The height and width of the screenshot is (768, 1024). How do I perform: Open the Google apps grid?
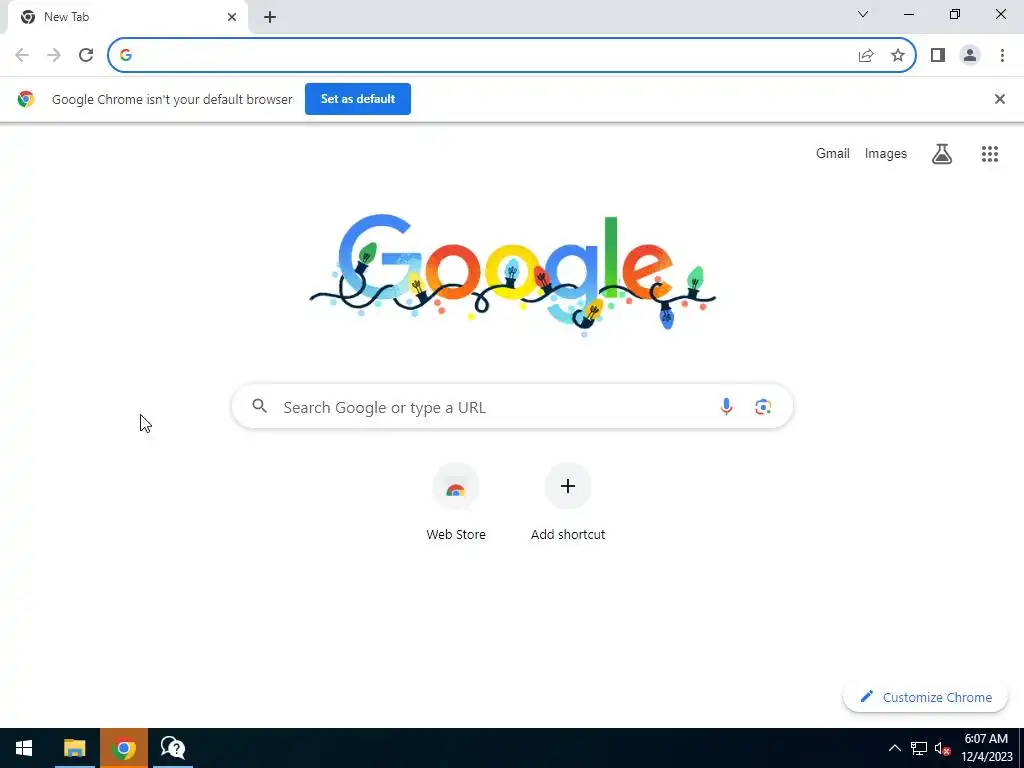[989, 153]
